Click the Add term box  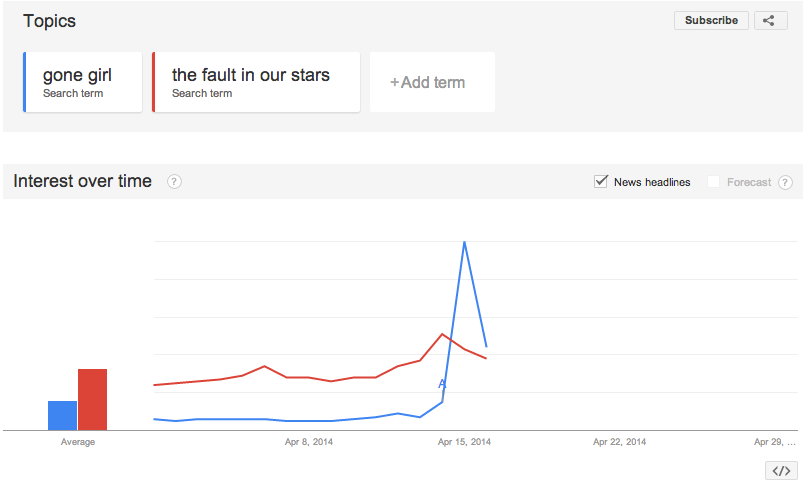tap(432, 82)
